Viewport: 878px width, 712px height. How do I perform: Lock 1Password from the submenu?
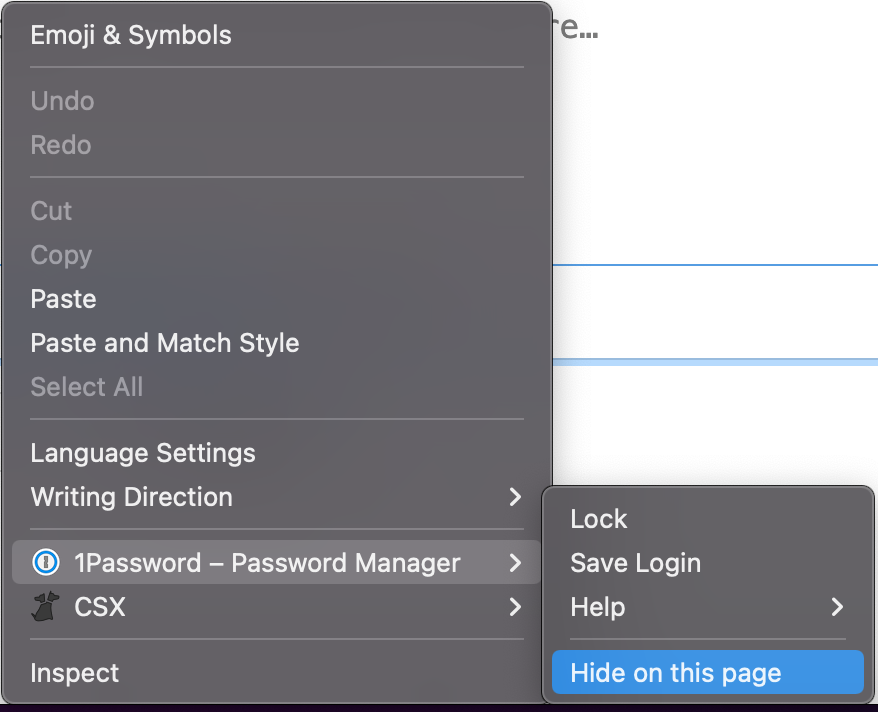click(599, 519)
